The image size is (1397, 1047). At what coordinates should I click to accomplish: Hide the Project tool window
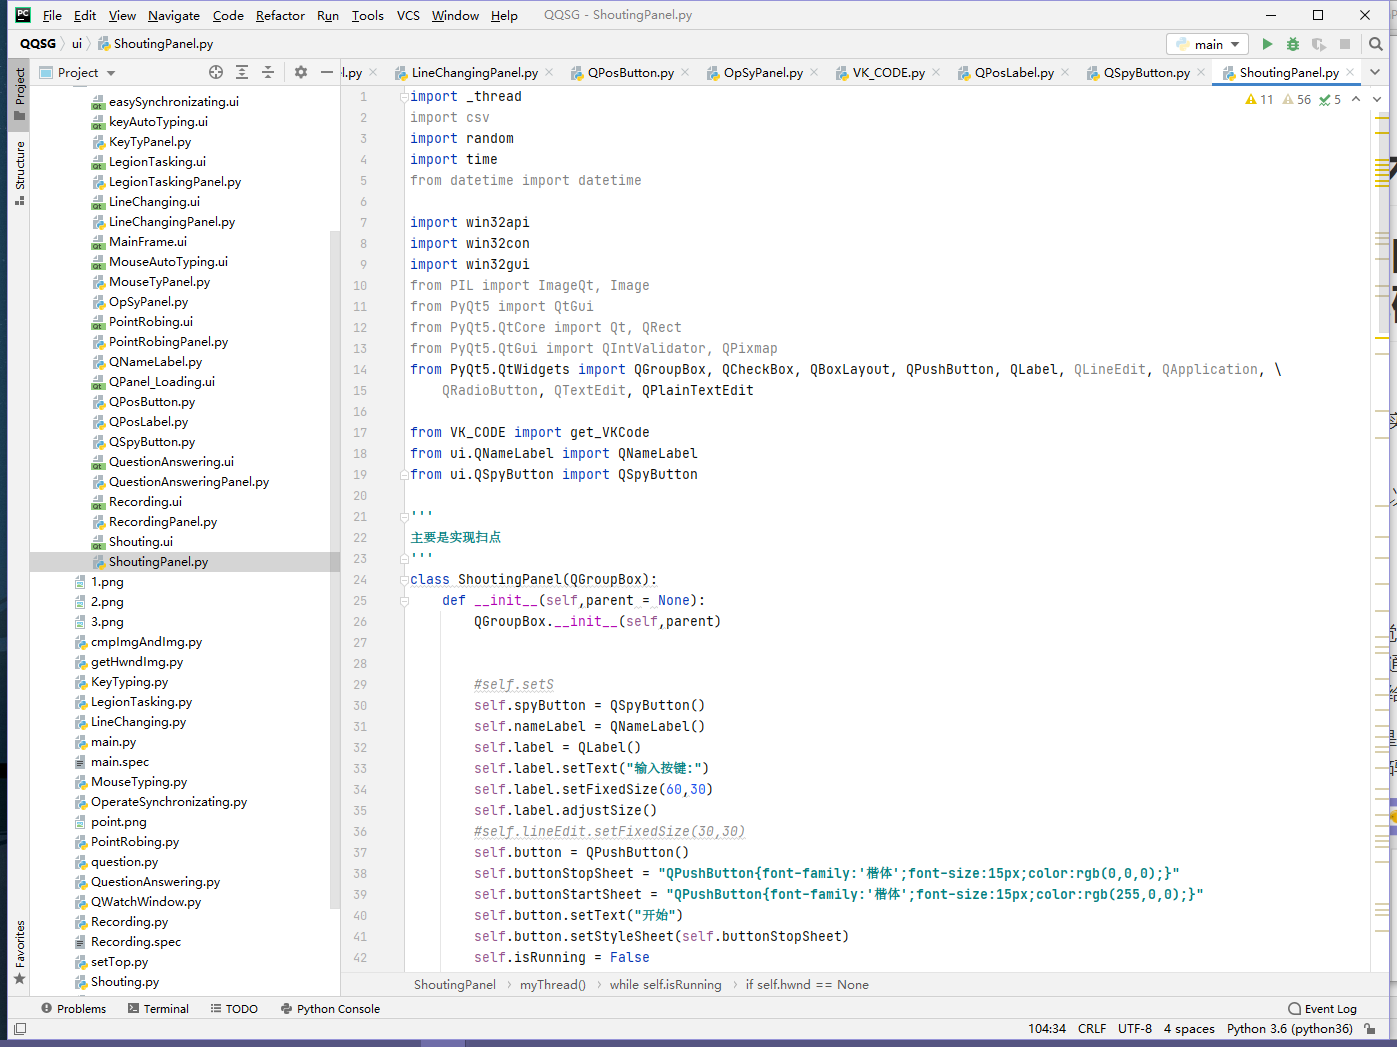coord(327,72)
